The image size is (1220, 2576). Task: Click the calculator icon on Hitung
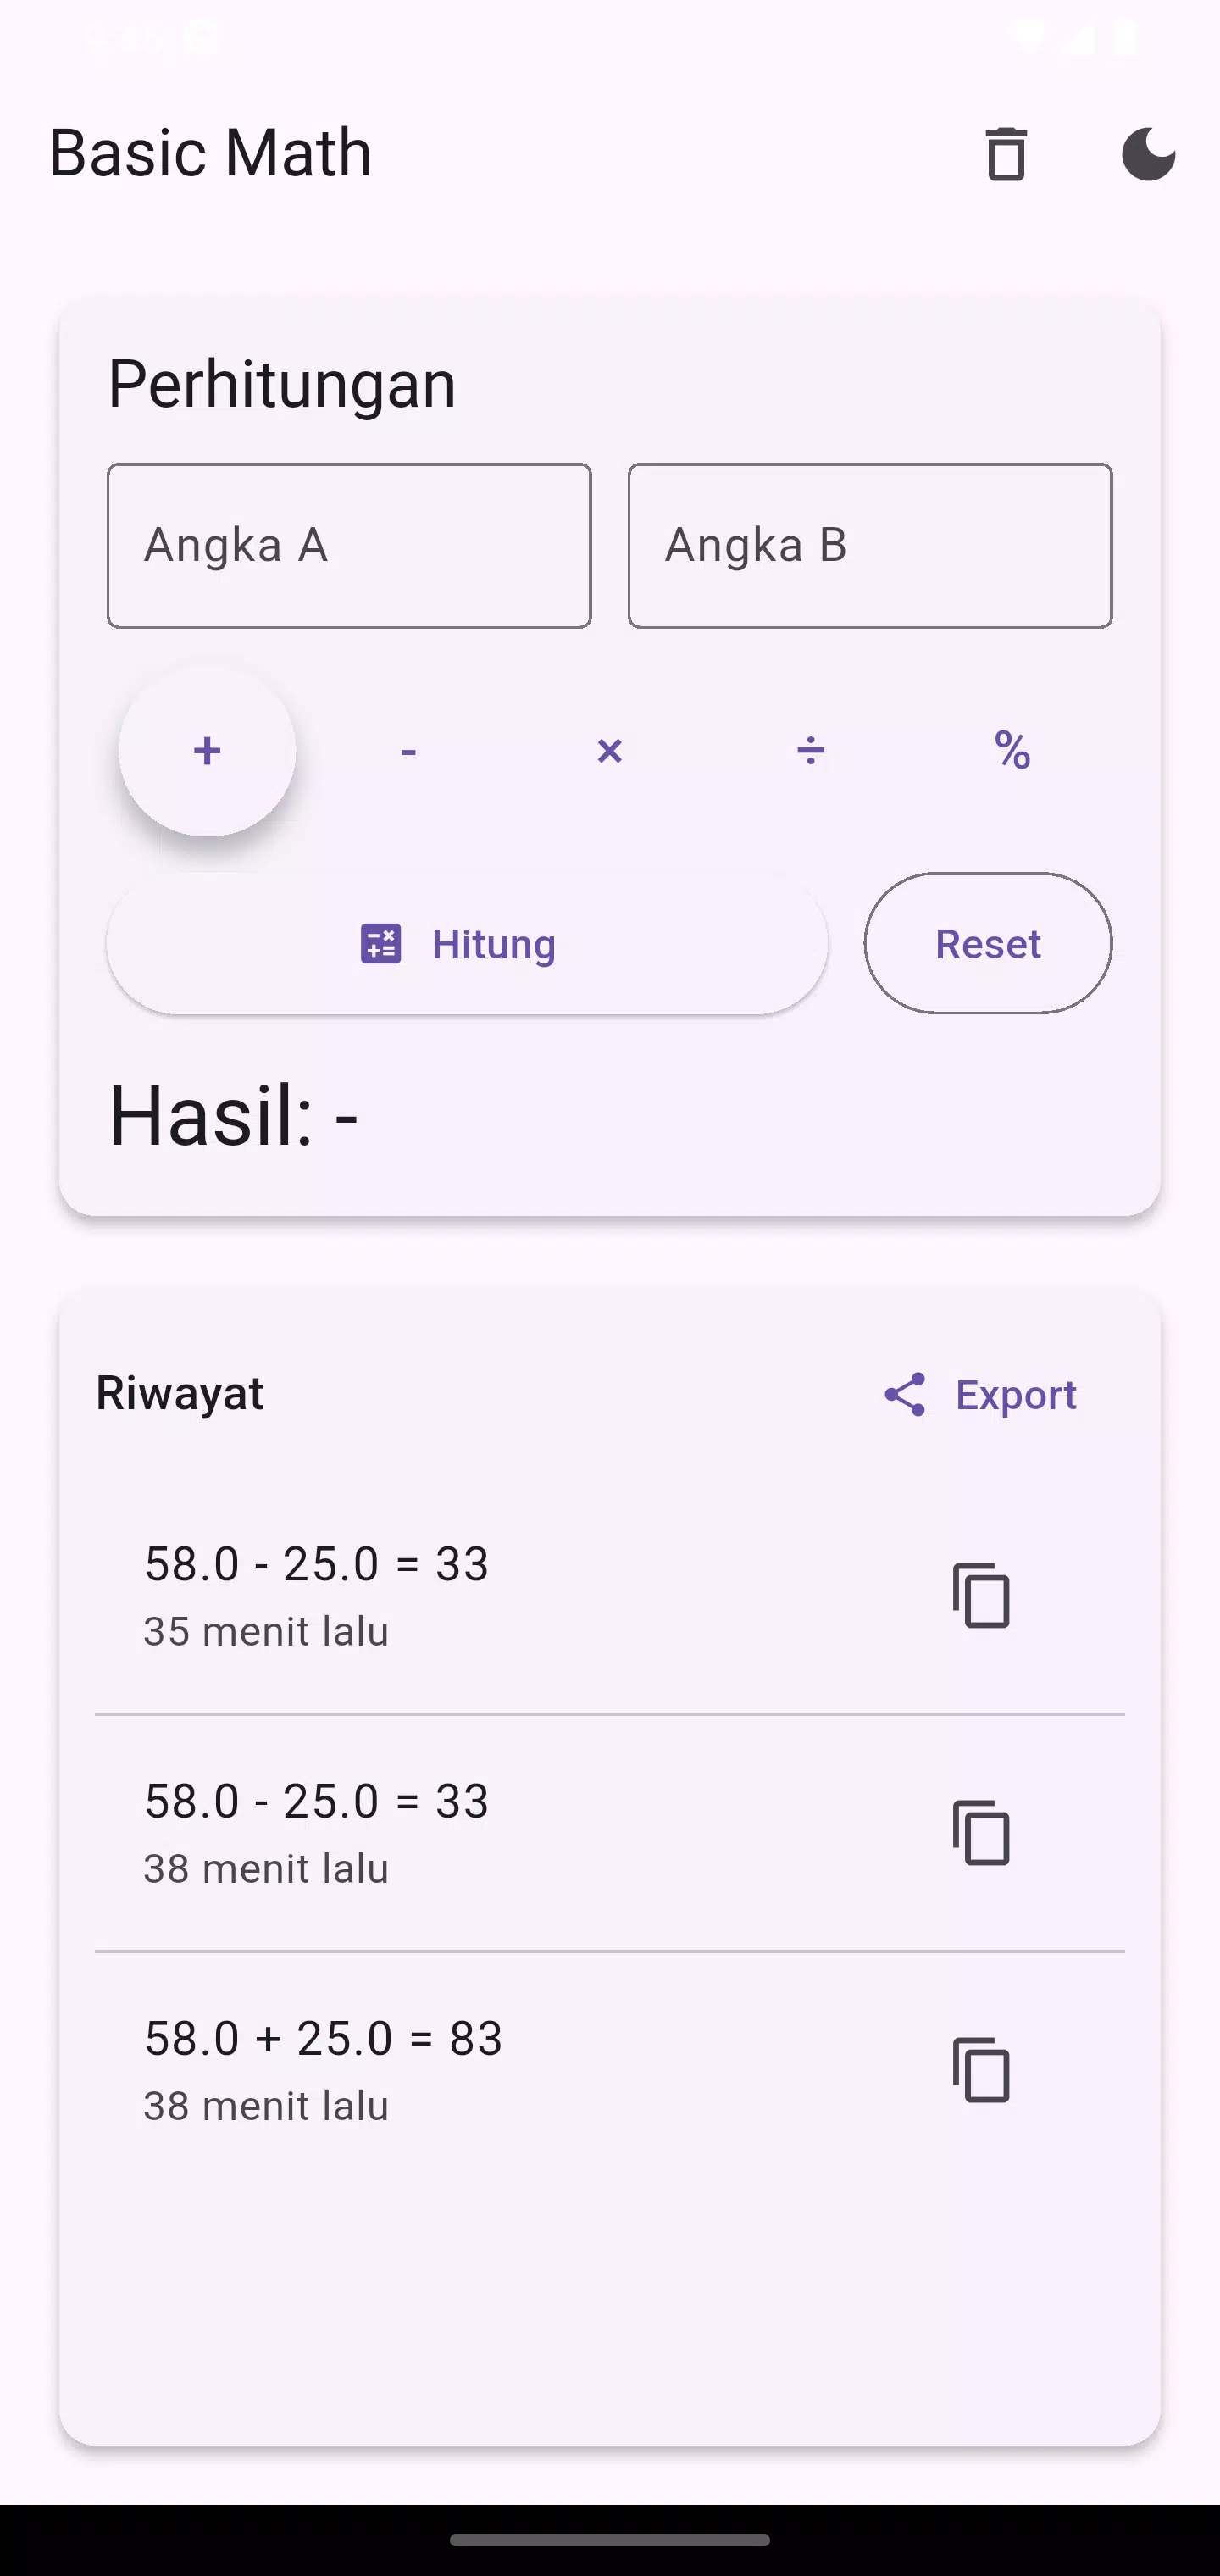(381, 944)
